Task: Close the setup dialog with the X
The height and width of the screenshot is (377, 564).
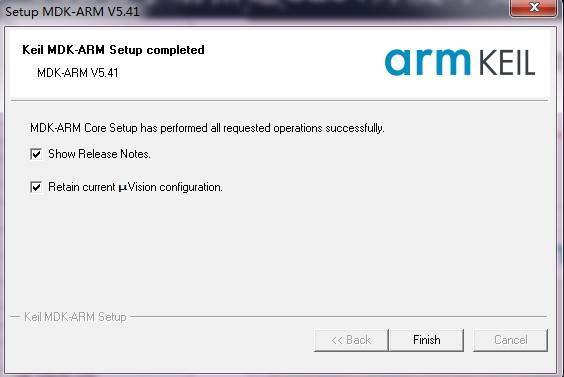Action: [x=534, y=7]
